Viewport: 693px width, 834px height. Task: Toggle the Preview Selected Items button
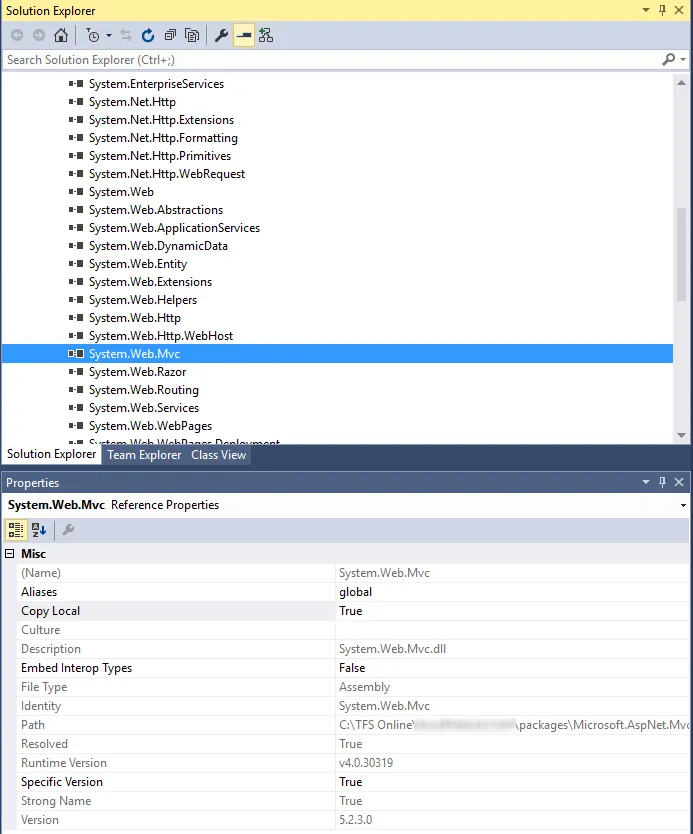point(244,36)
